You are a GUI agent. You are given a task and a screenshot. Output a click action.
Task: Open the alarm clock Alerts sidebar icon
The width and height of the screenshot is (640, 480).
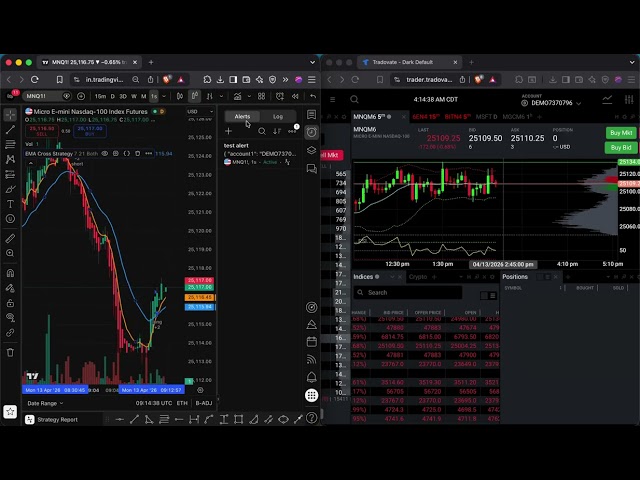(311, 132)
